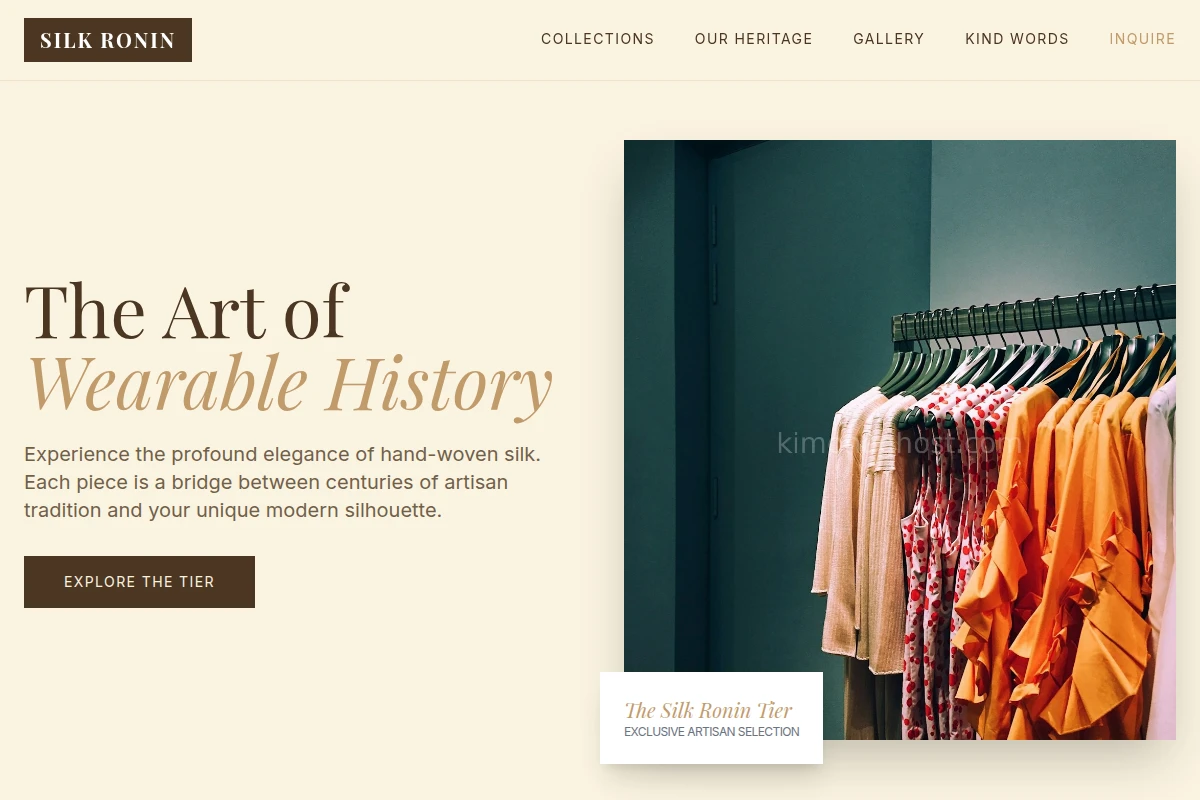Select the Inquire link in navigation
The width and height of the screenshot is (1200, 800).
pos(1142,39)
